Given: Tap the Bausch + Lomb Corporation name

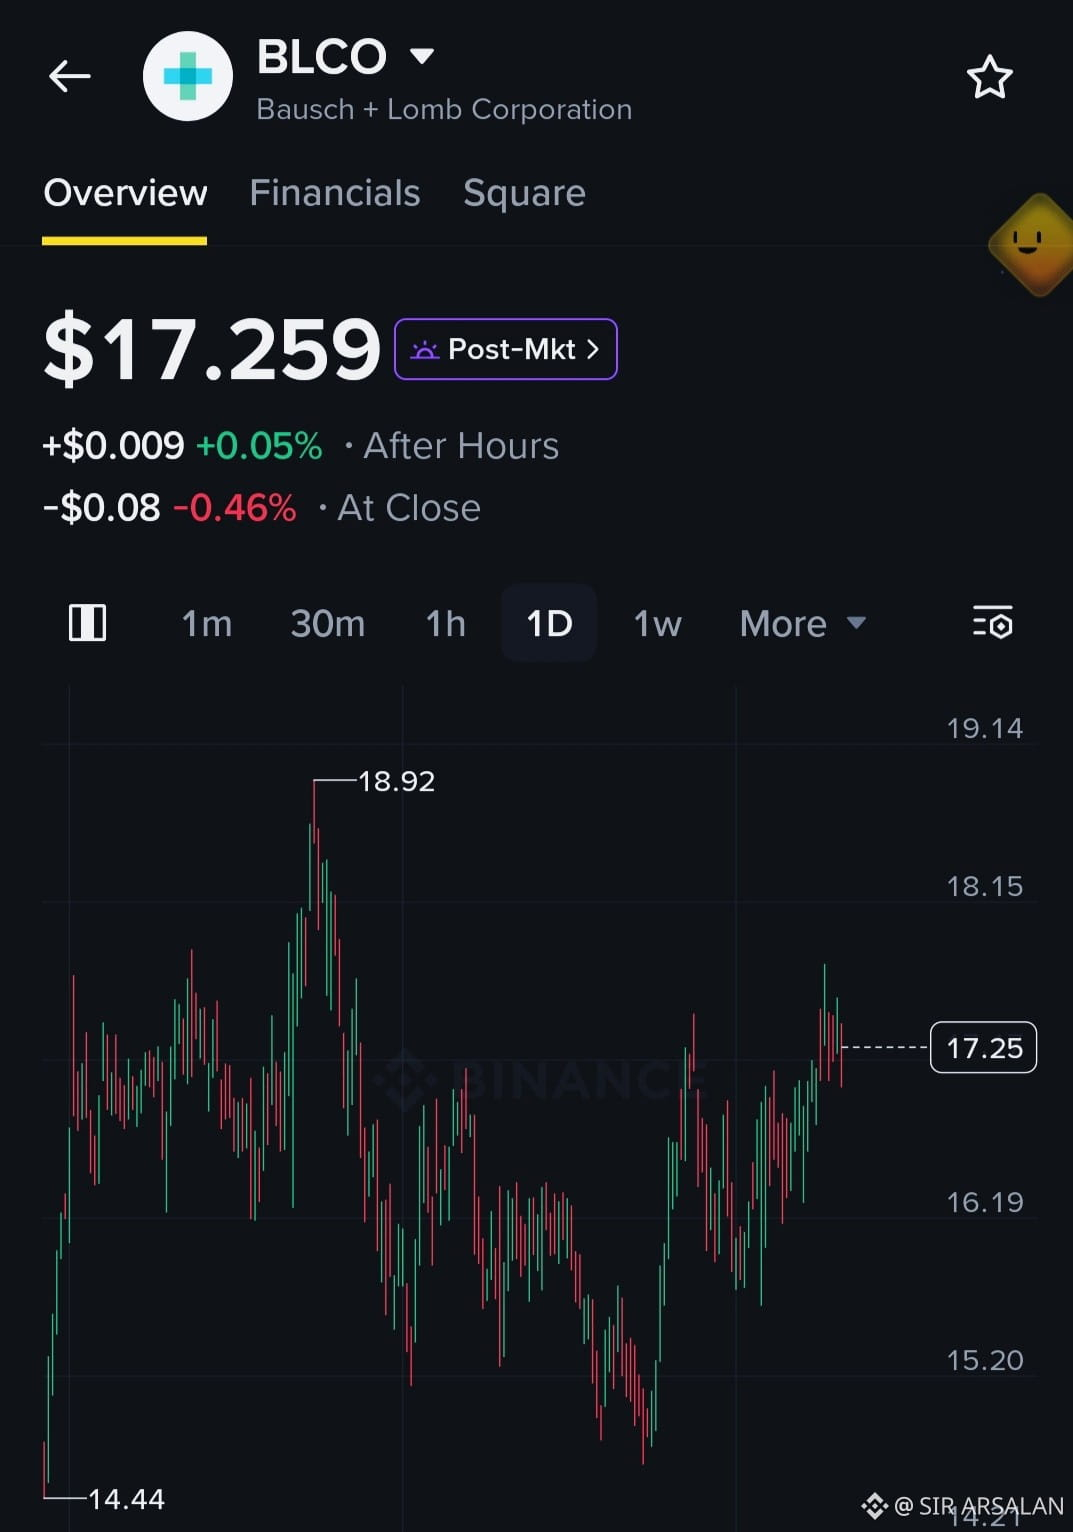Looking at the screenshot, I should click(x=444, y=109).
